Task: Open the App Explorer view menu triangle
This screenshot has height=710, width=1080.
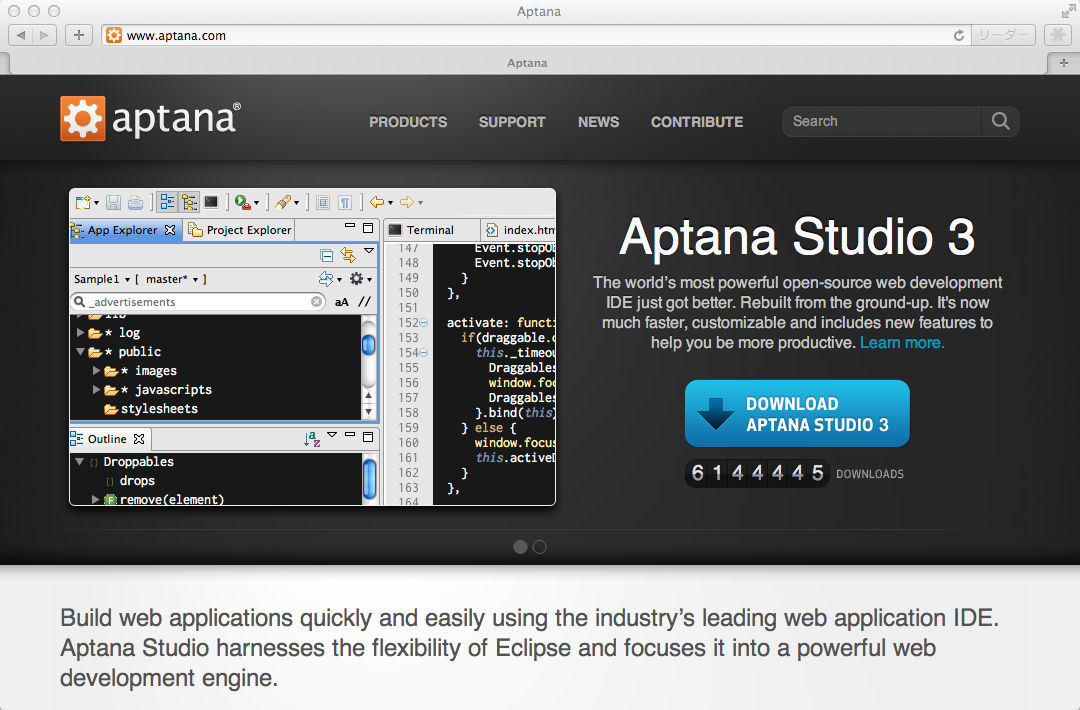Action: tap(369, 251)
